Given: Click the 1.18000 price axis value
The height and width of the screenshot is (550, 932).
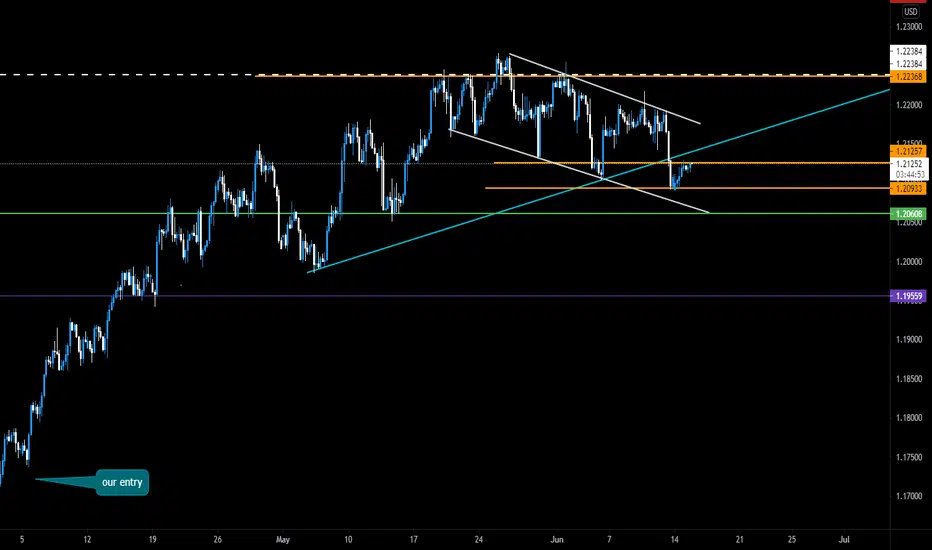Looking at the screenshot, I should click(x=909, y=418).
